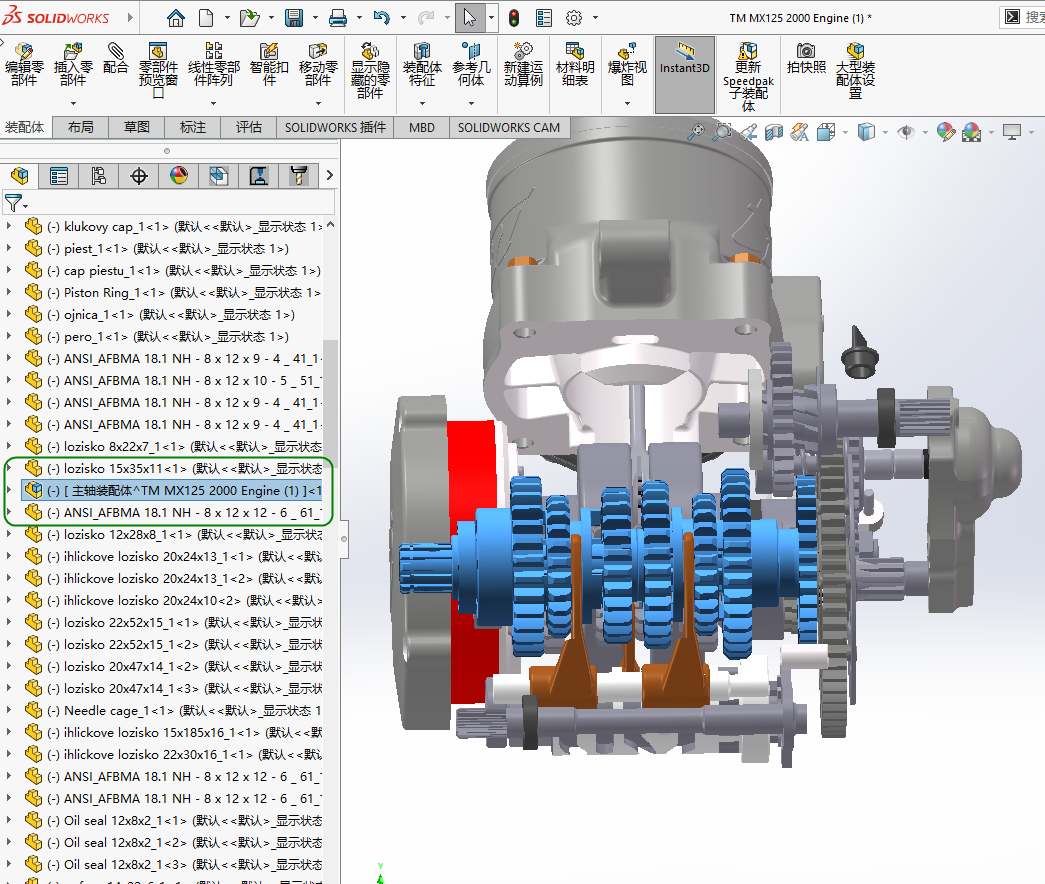Screen dimensions: 1045x884
Task: Select the DimXpertManager crosshair tab
Action: (139, 176)
